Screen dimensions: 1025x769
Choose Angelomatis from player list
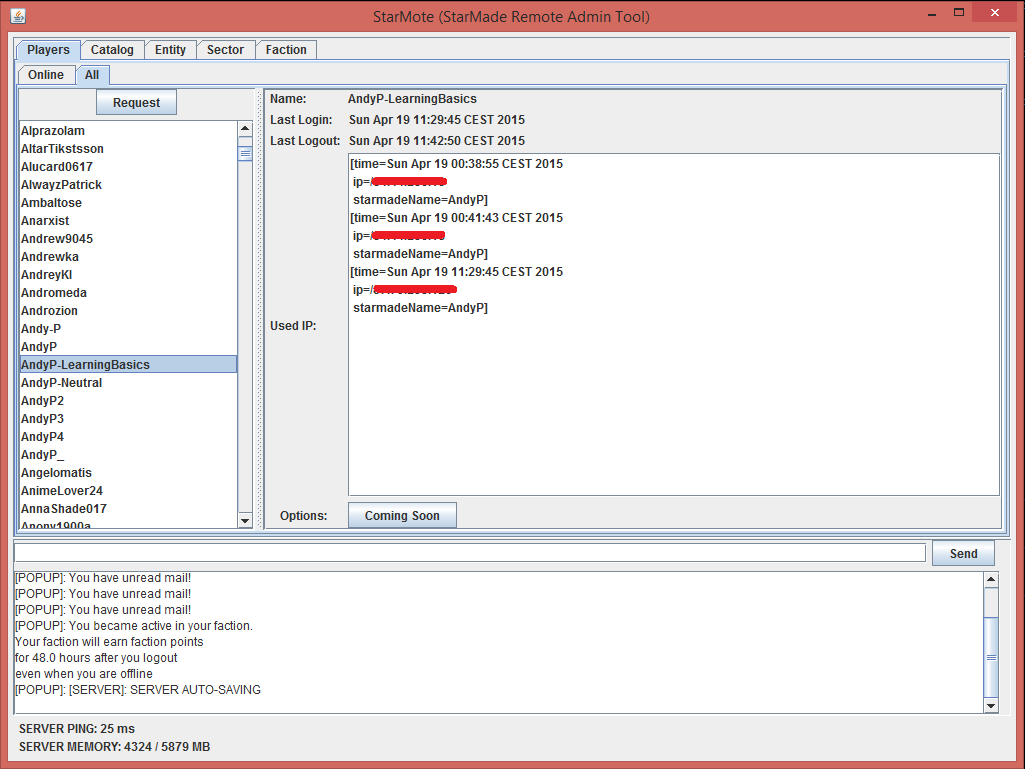tap(57, 473)
